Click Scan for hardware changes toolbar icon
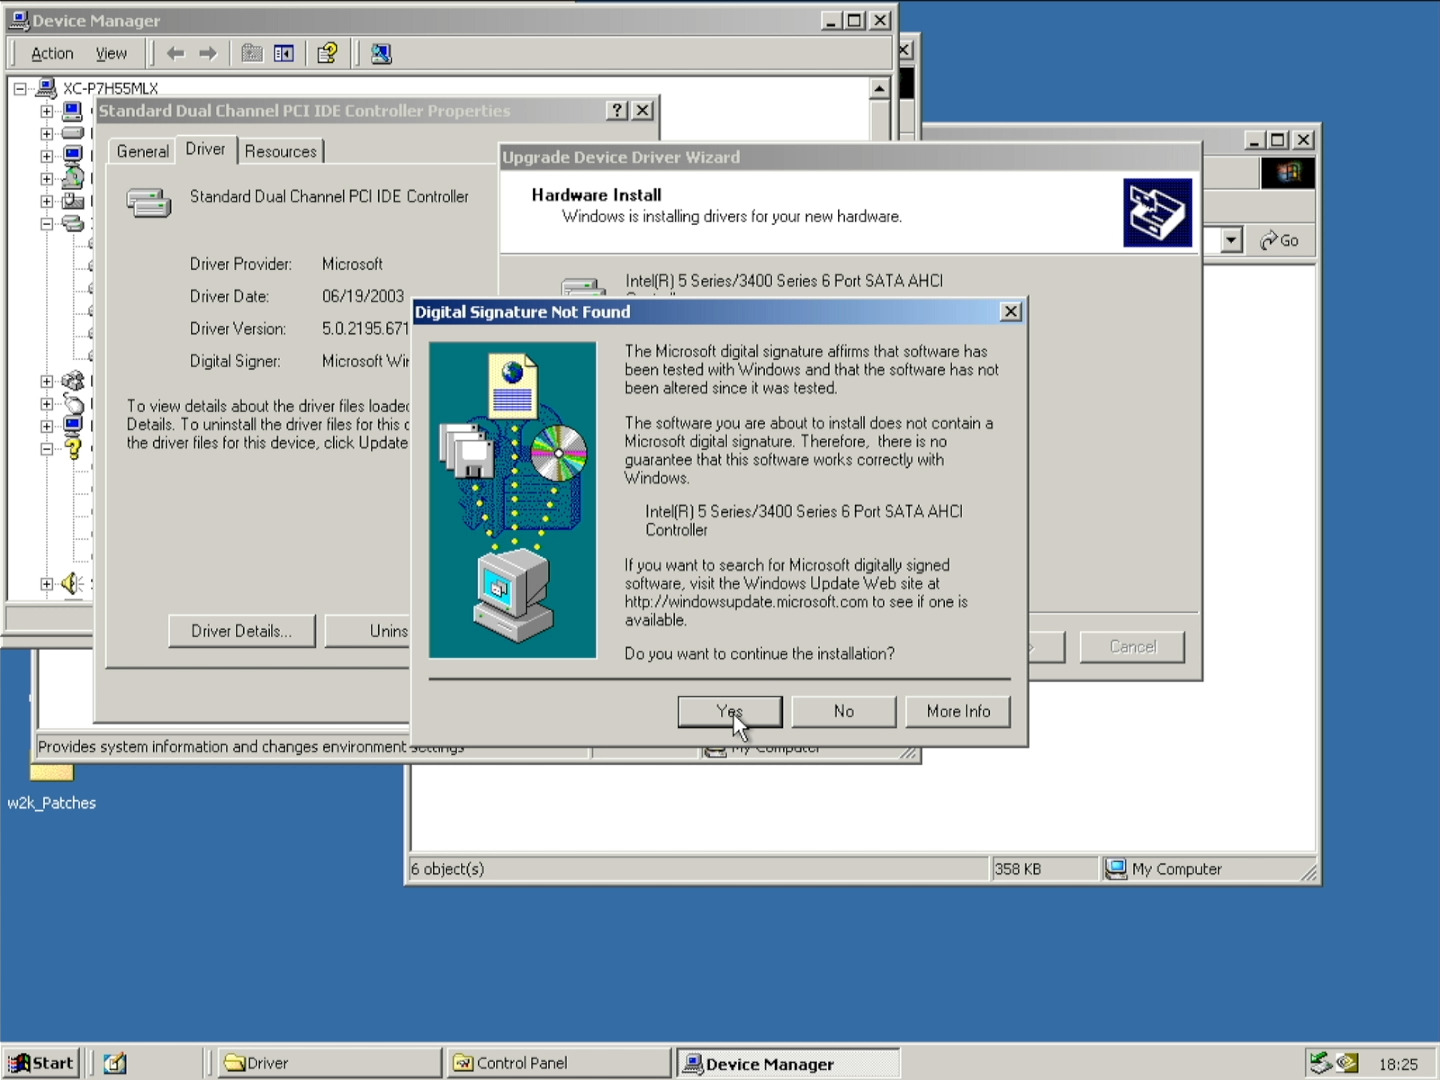Viewport: 1440px width, 1080px height. [x=381, y=54]
